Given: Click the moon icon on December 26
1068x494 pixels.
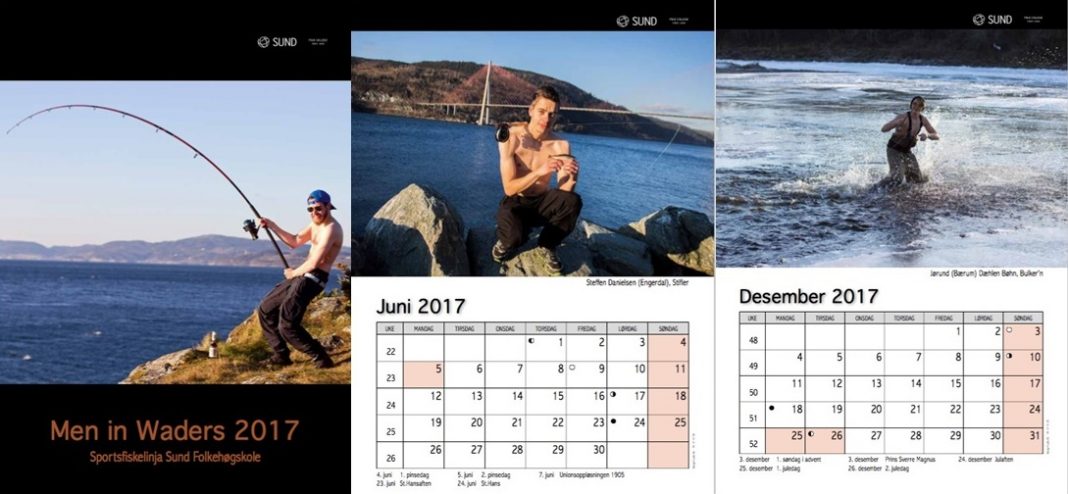Looking at the screenshot, I should (x=811, y=433).
